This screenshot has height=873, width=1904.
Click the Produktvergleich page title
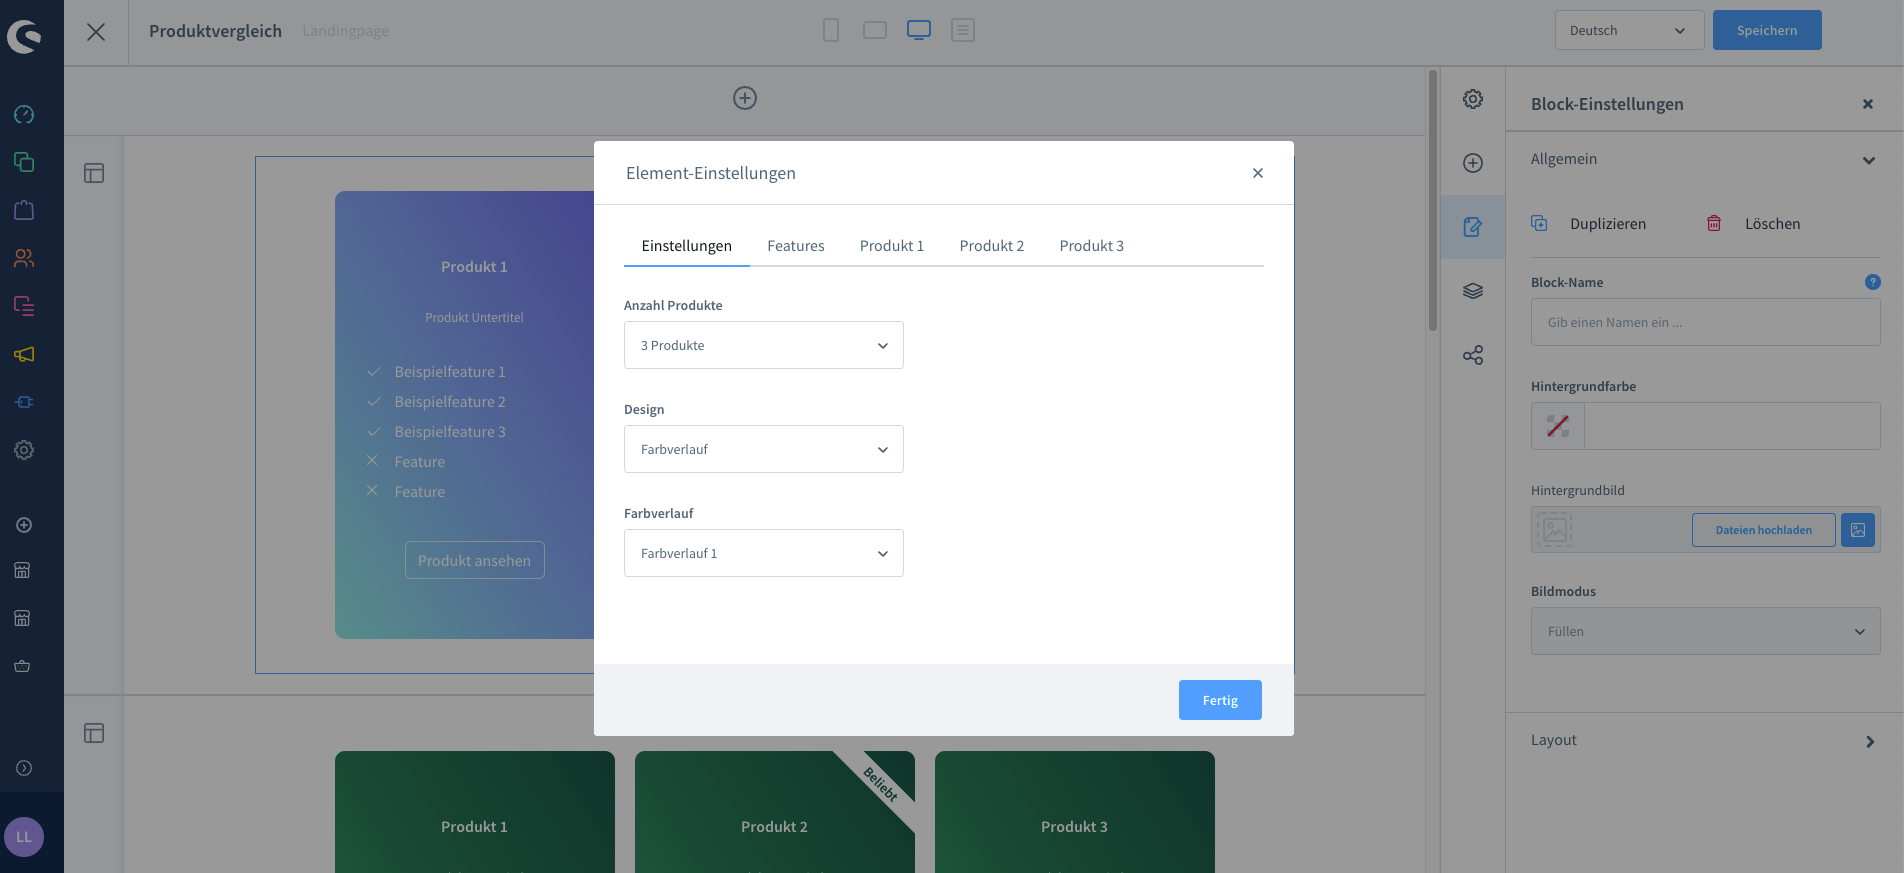point(215,31)
